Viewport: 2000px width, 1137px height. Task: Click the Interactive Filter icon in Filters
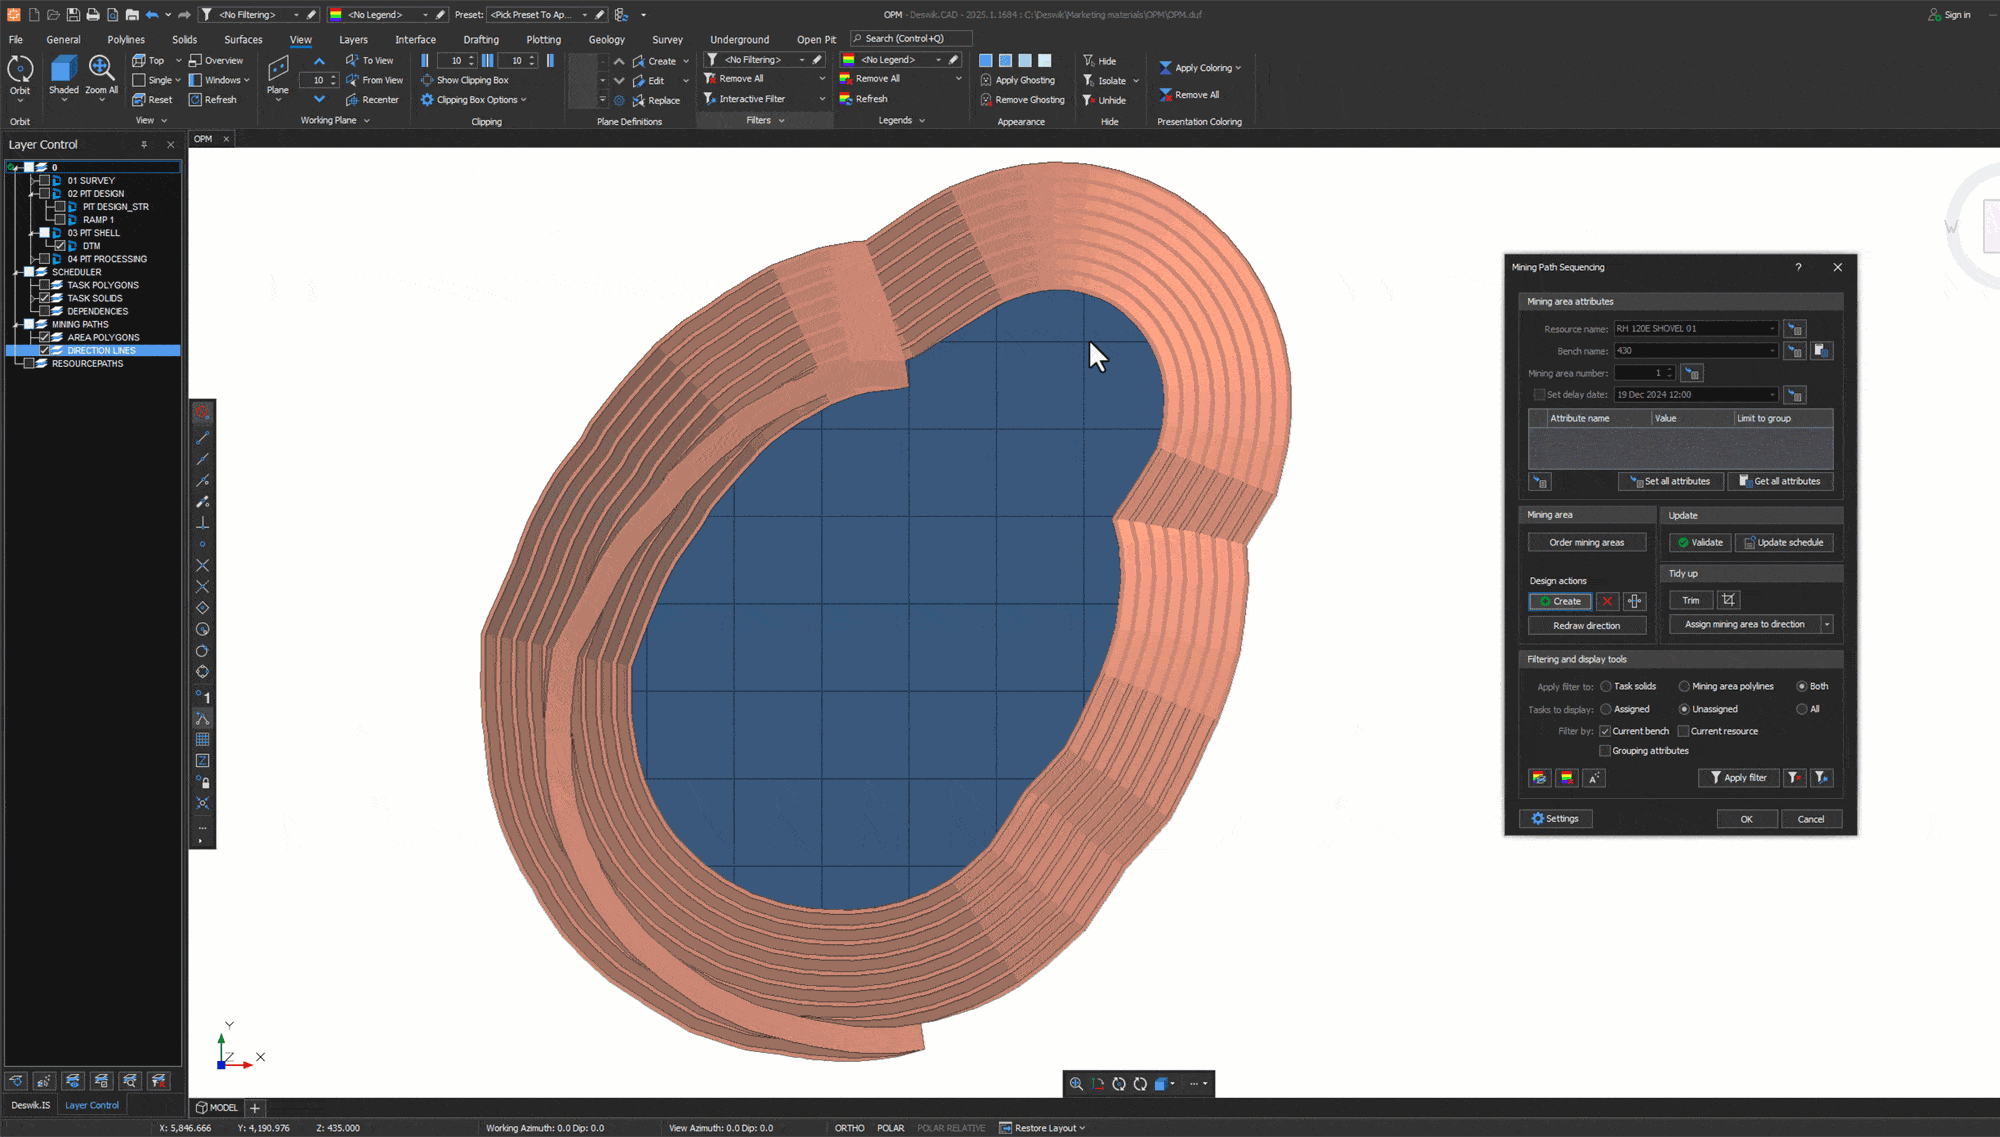pos(712,99)
